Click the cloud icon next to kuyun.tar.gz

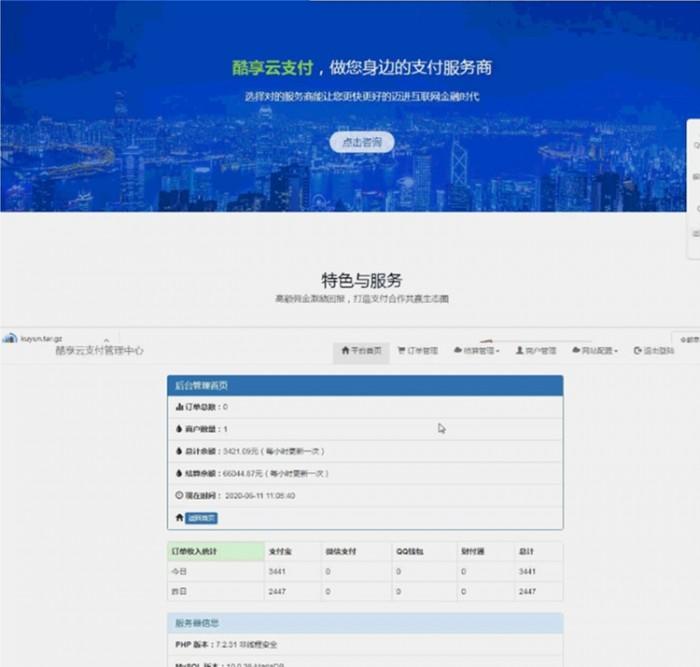(10, 338)
